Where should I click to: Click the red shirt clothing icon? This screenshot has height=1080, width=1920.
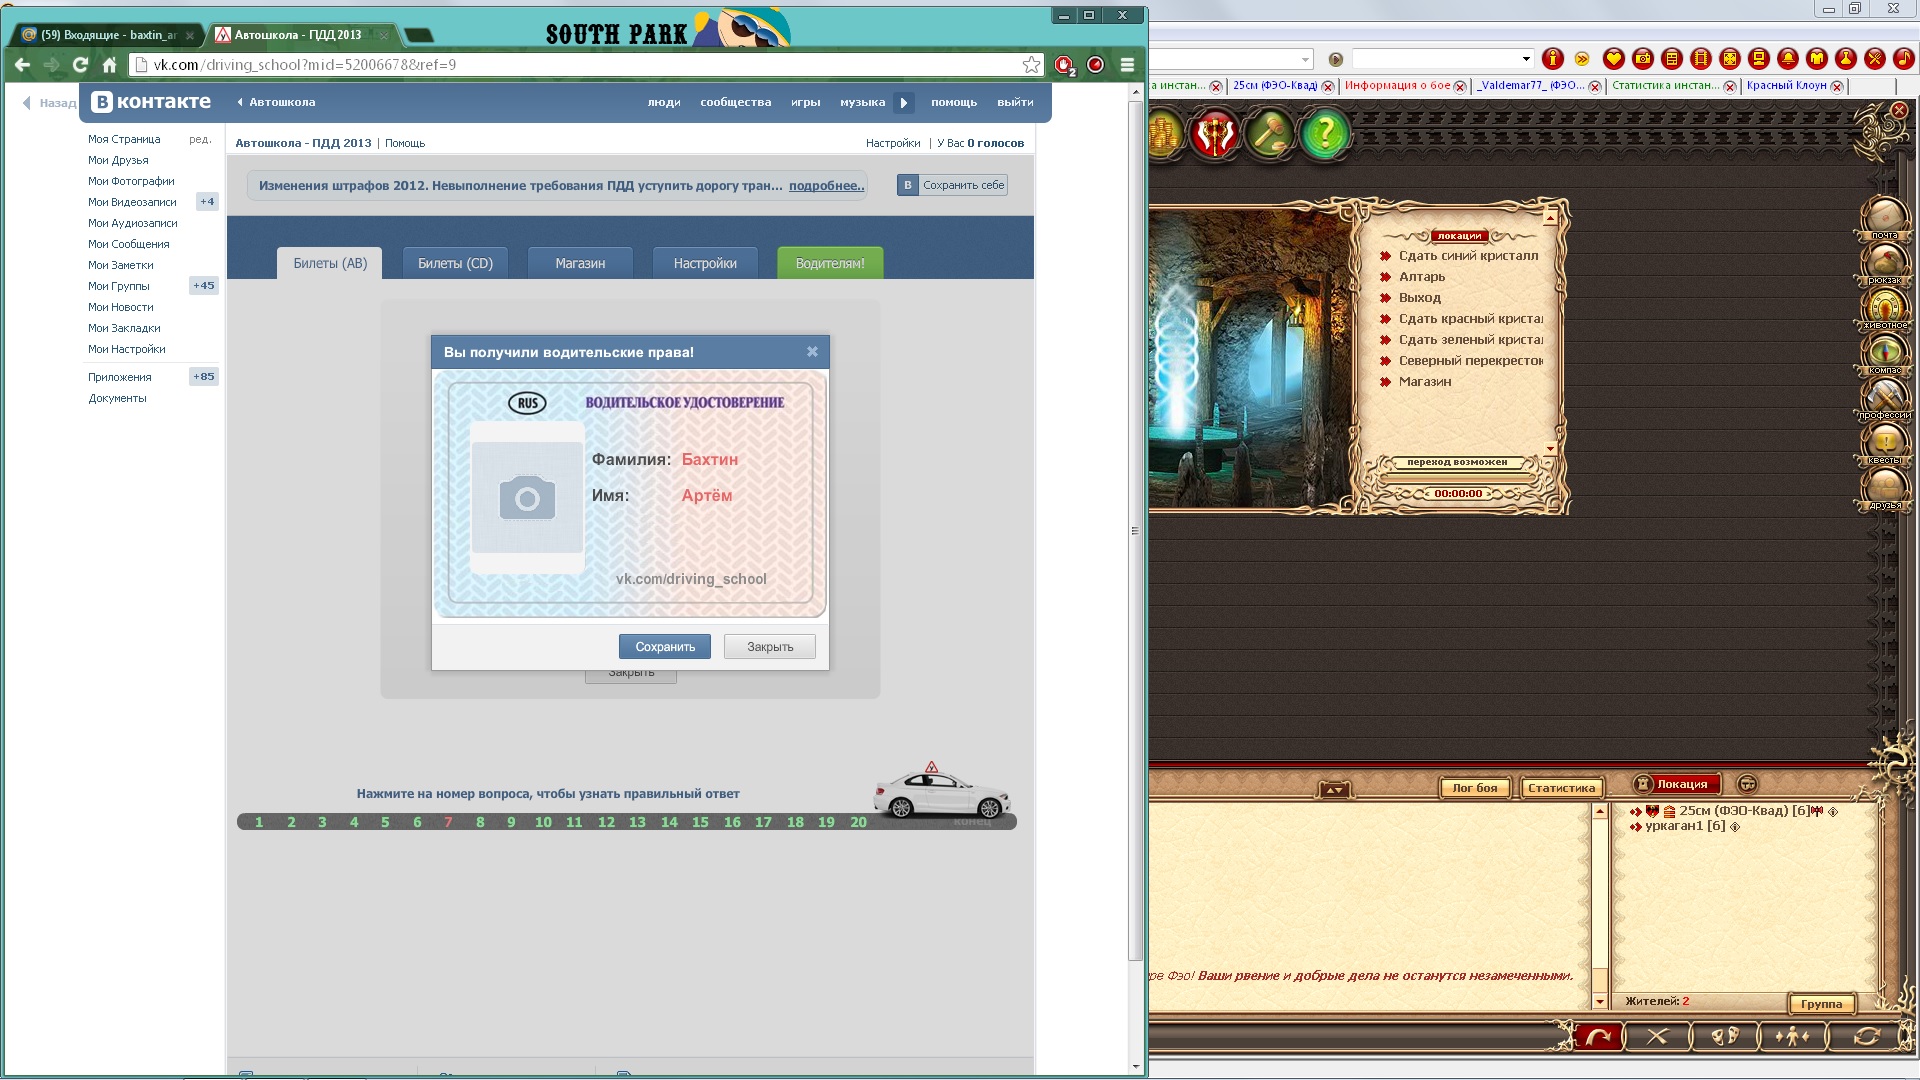tap(1816, 59)
